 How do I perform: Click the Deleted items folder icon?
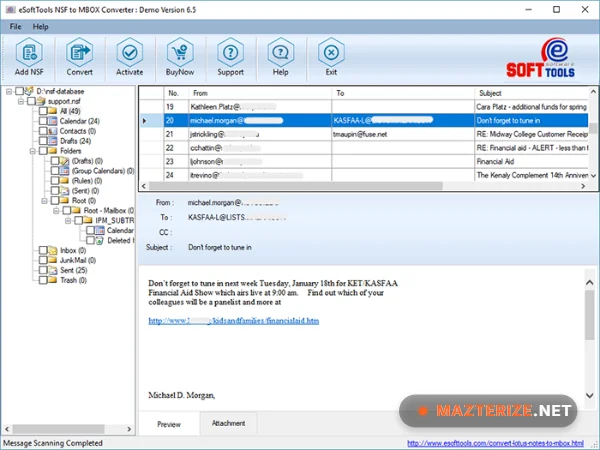point(99,240)
